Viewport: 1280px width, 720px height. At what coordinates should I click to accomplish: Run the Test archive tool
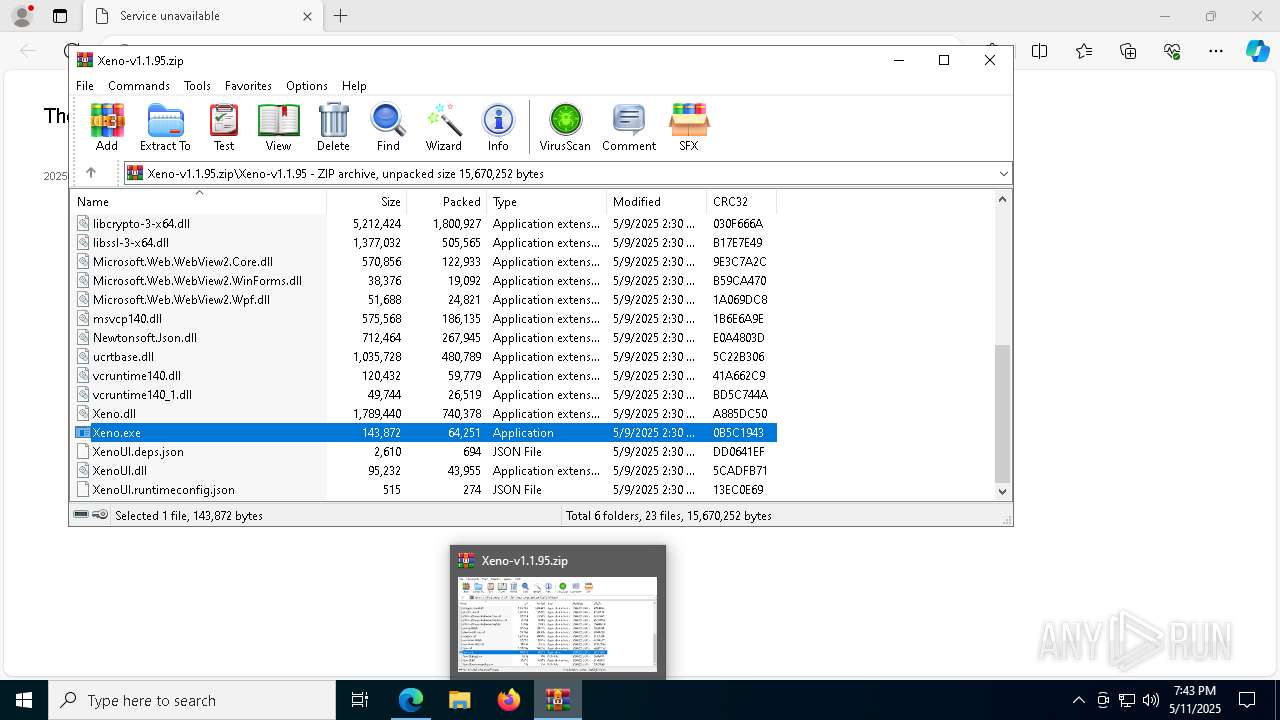[x=224, y=127]
